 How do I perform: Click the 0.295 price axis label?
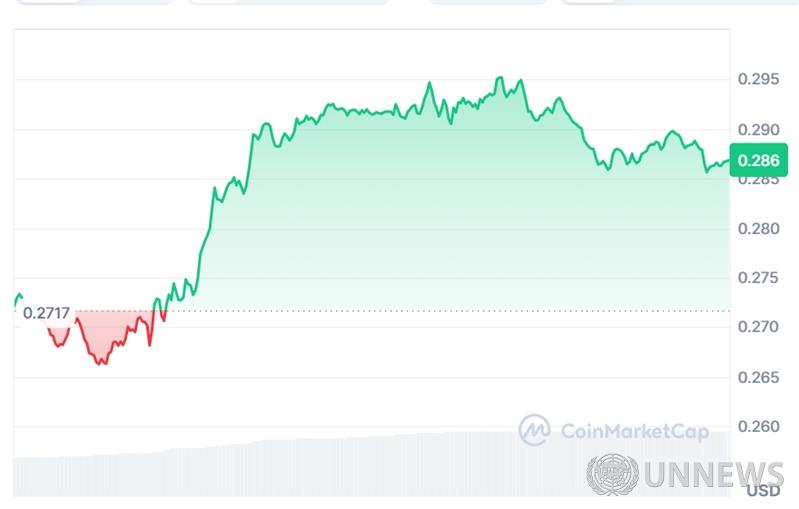pos(757,80)
